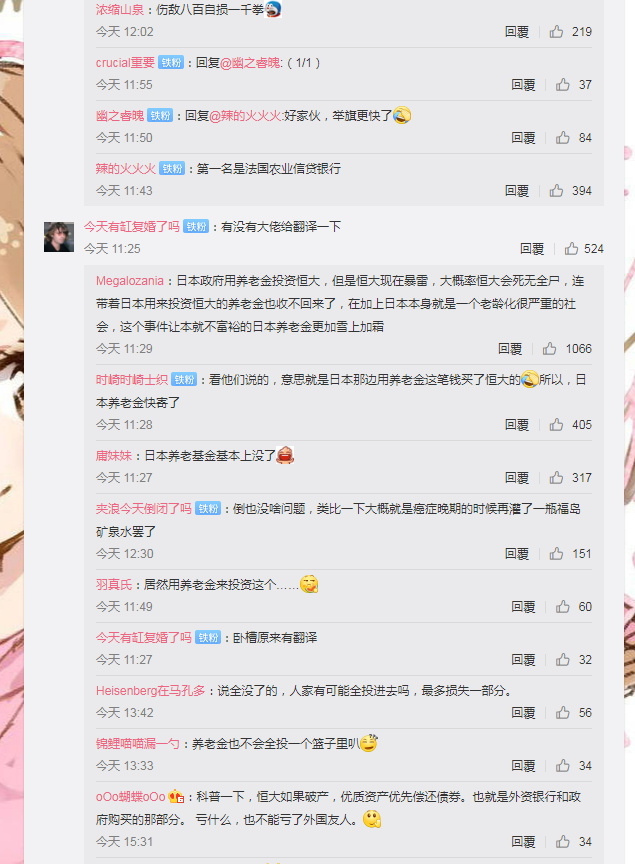Like the comment with 1066 likes

click(550, 349)
